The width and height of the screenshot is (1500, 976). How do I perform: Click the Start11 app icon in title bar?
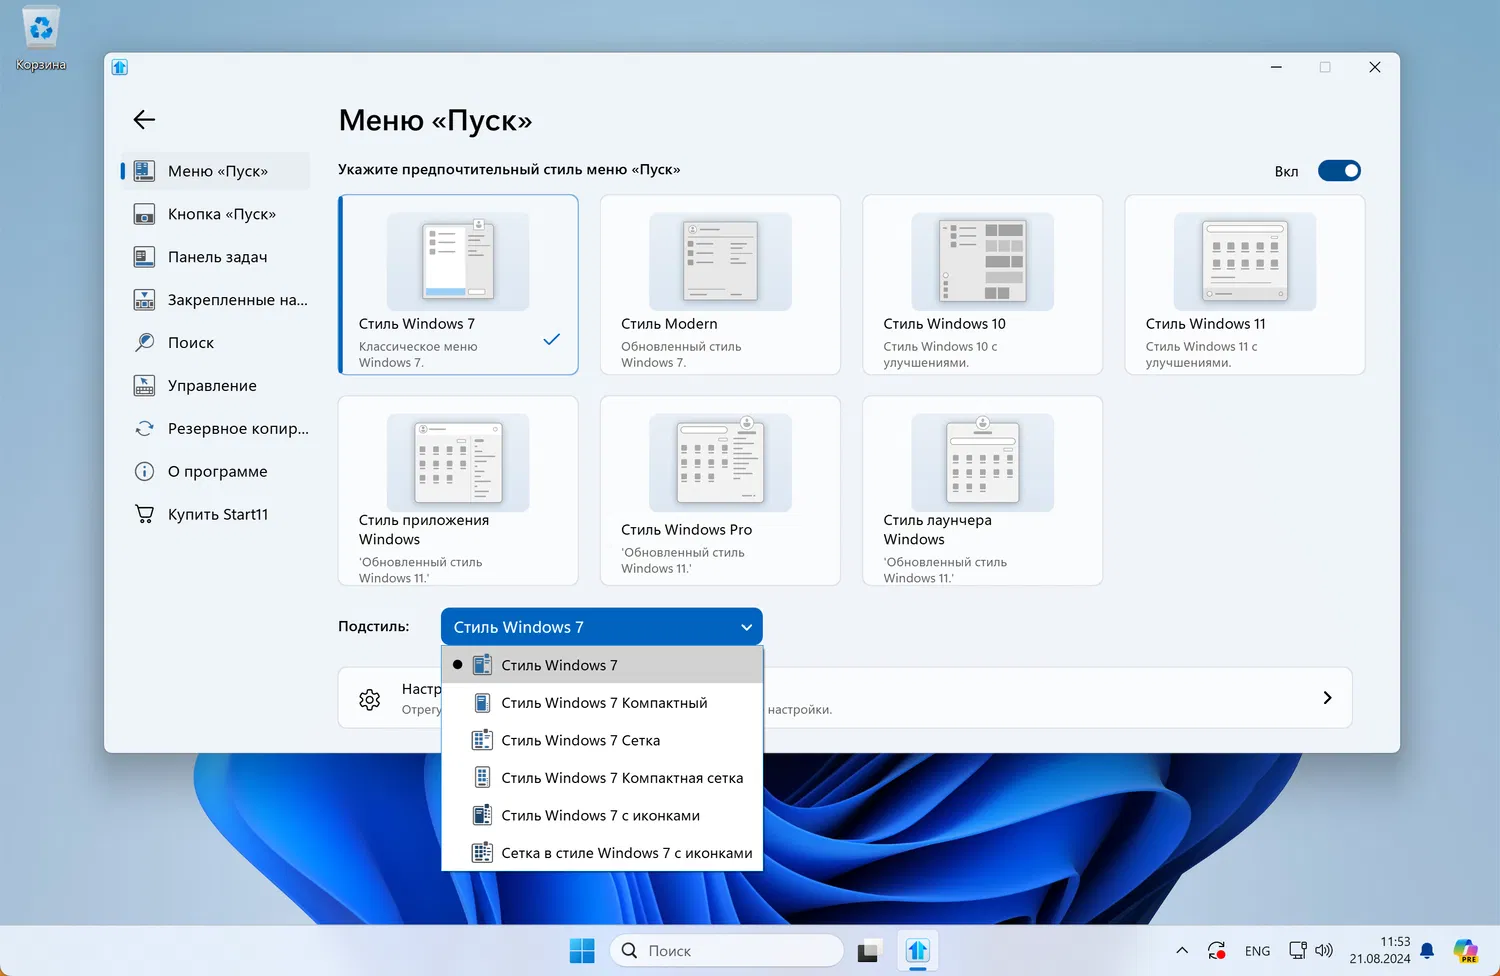point(120,67)
